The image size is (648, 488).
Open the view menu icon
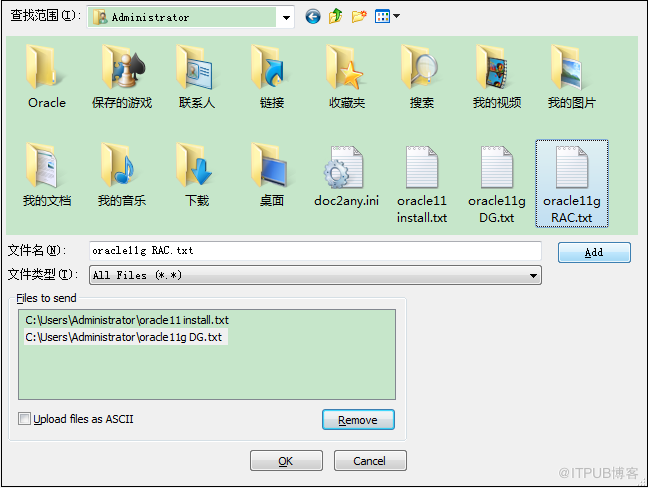coord(382,17)
